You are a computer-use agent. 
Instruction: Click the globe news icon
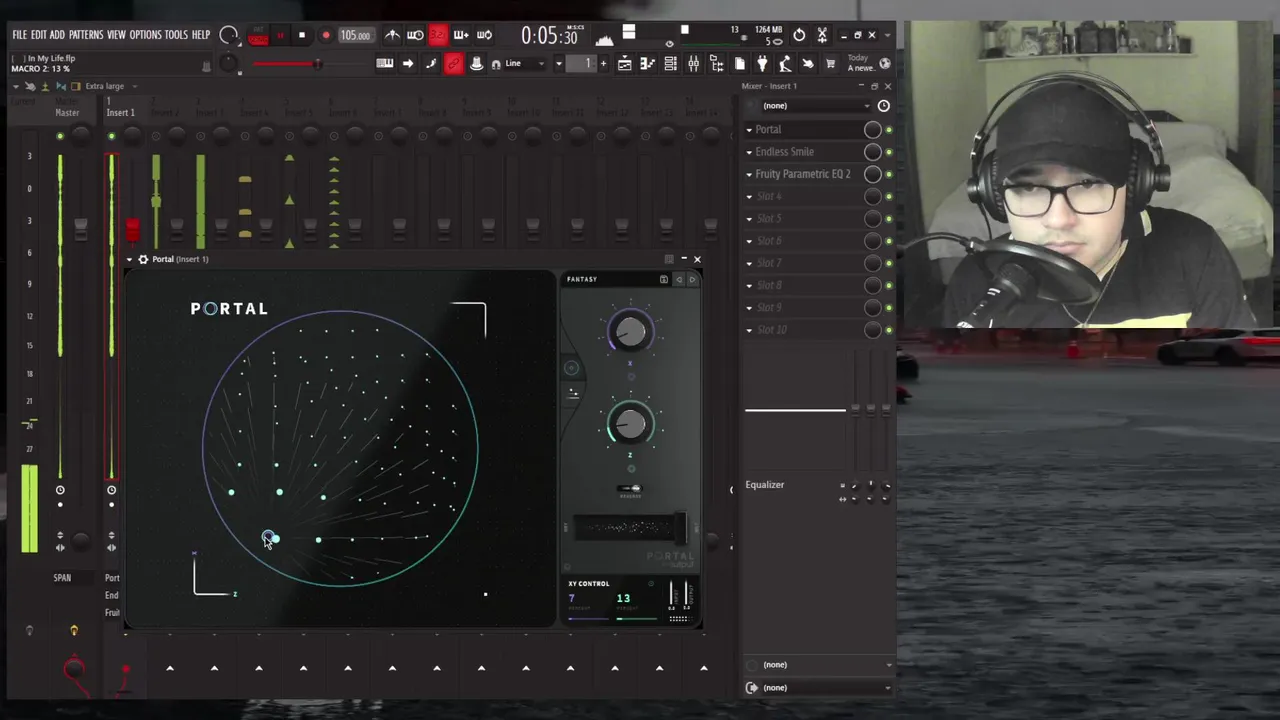[885, 63]
